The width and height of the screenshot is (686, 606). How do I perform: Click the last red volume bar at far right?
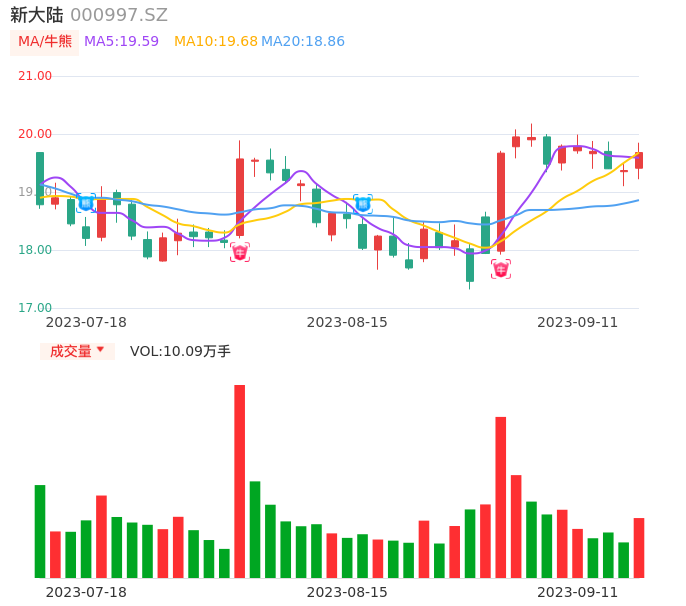click(639, 547)
